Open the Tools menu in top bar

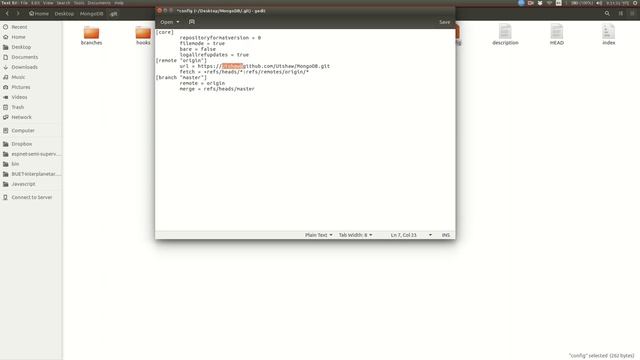pyautogui.click(x=79, y=3)
